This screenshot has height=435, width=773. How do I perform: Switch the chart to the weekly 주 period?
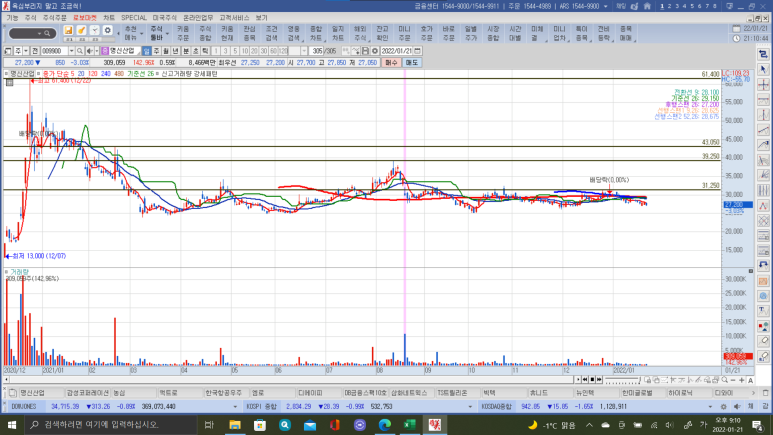[156, 51]
